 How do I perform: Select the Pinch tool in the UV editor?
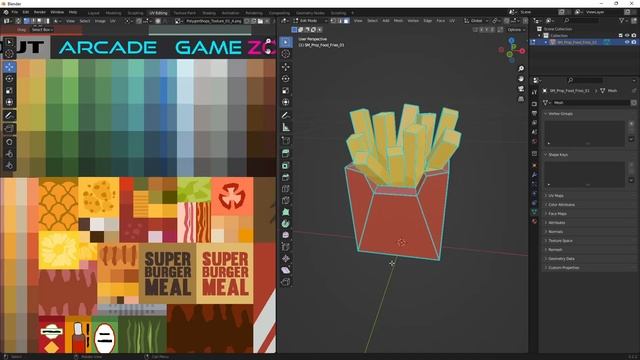[9, 165]
